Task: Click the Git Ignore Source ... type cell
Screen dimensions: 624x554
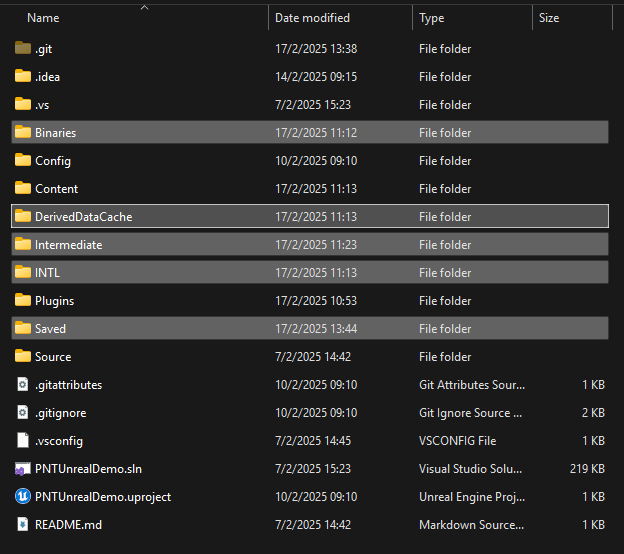Action: coord(470,413)
